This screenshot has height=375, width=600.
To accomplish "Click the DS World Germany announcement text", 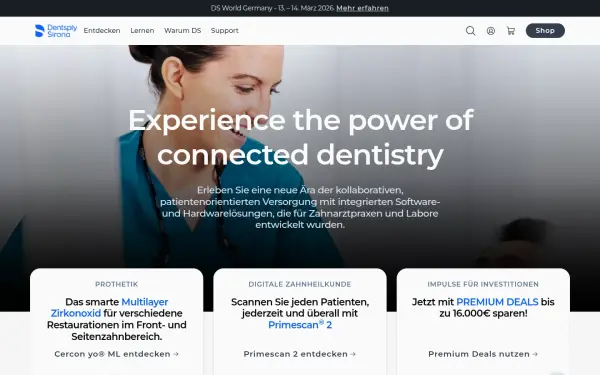I will pyautogui.click(x=272, y=8).
